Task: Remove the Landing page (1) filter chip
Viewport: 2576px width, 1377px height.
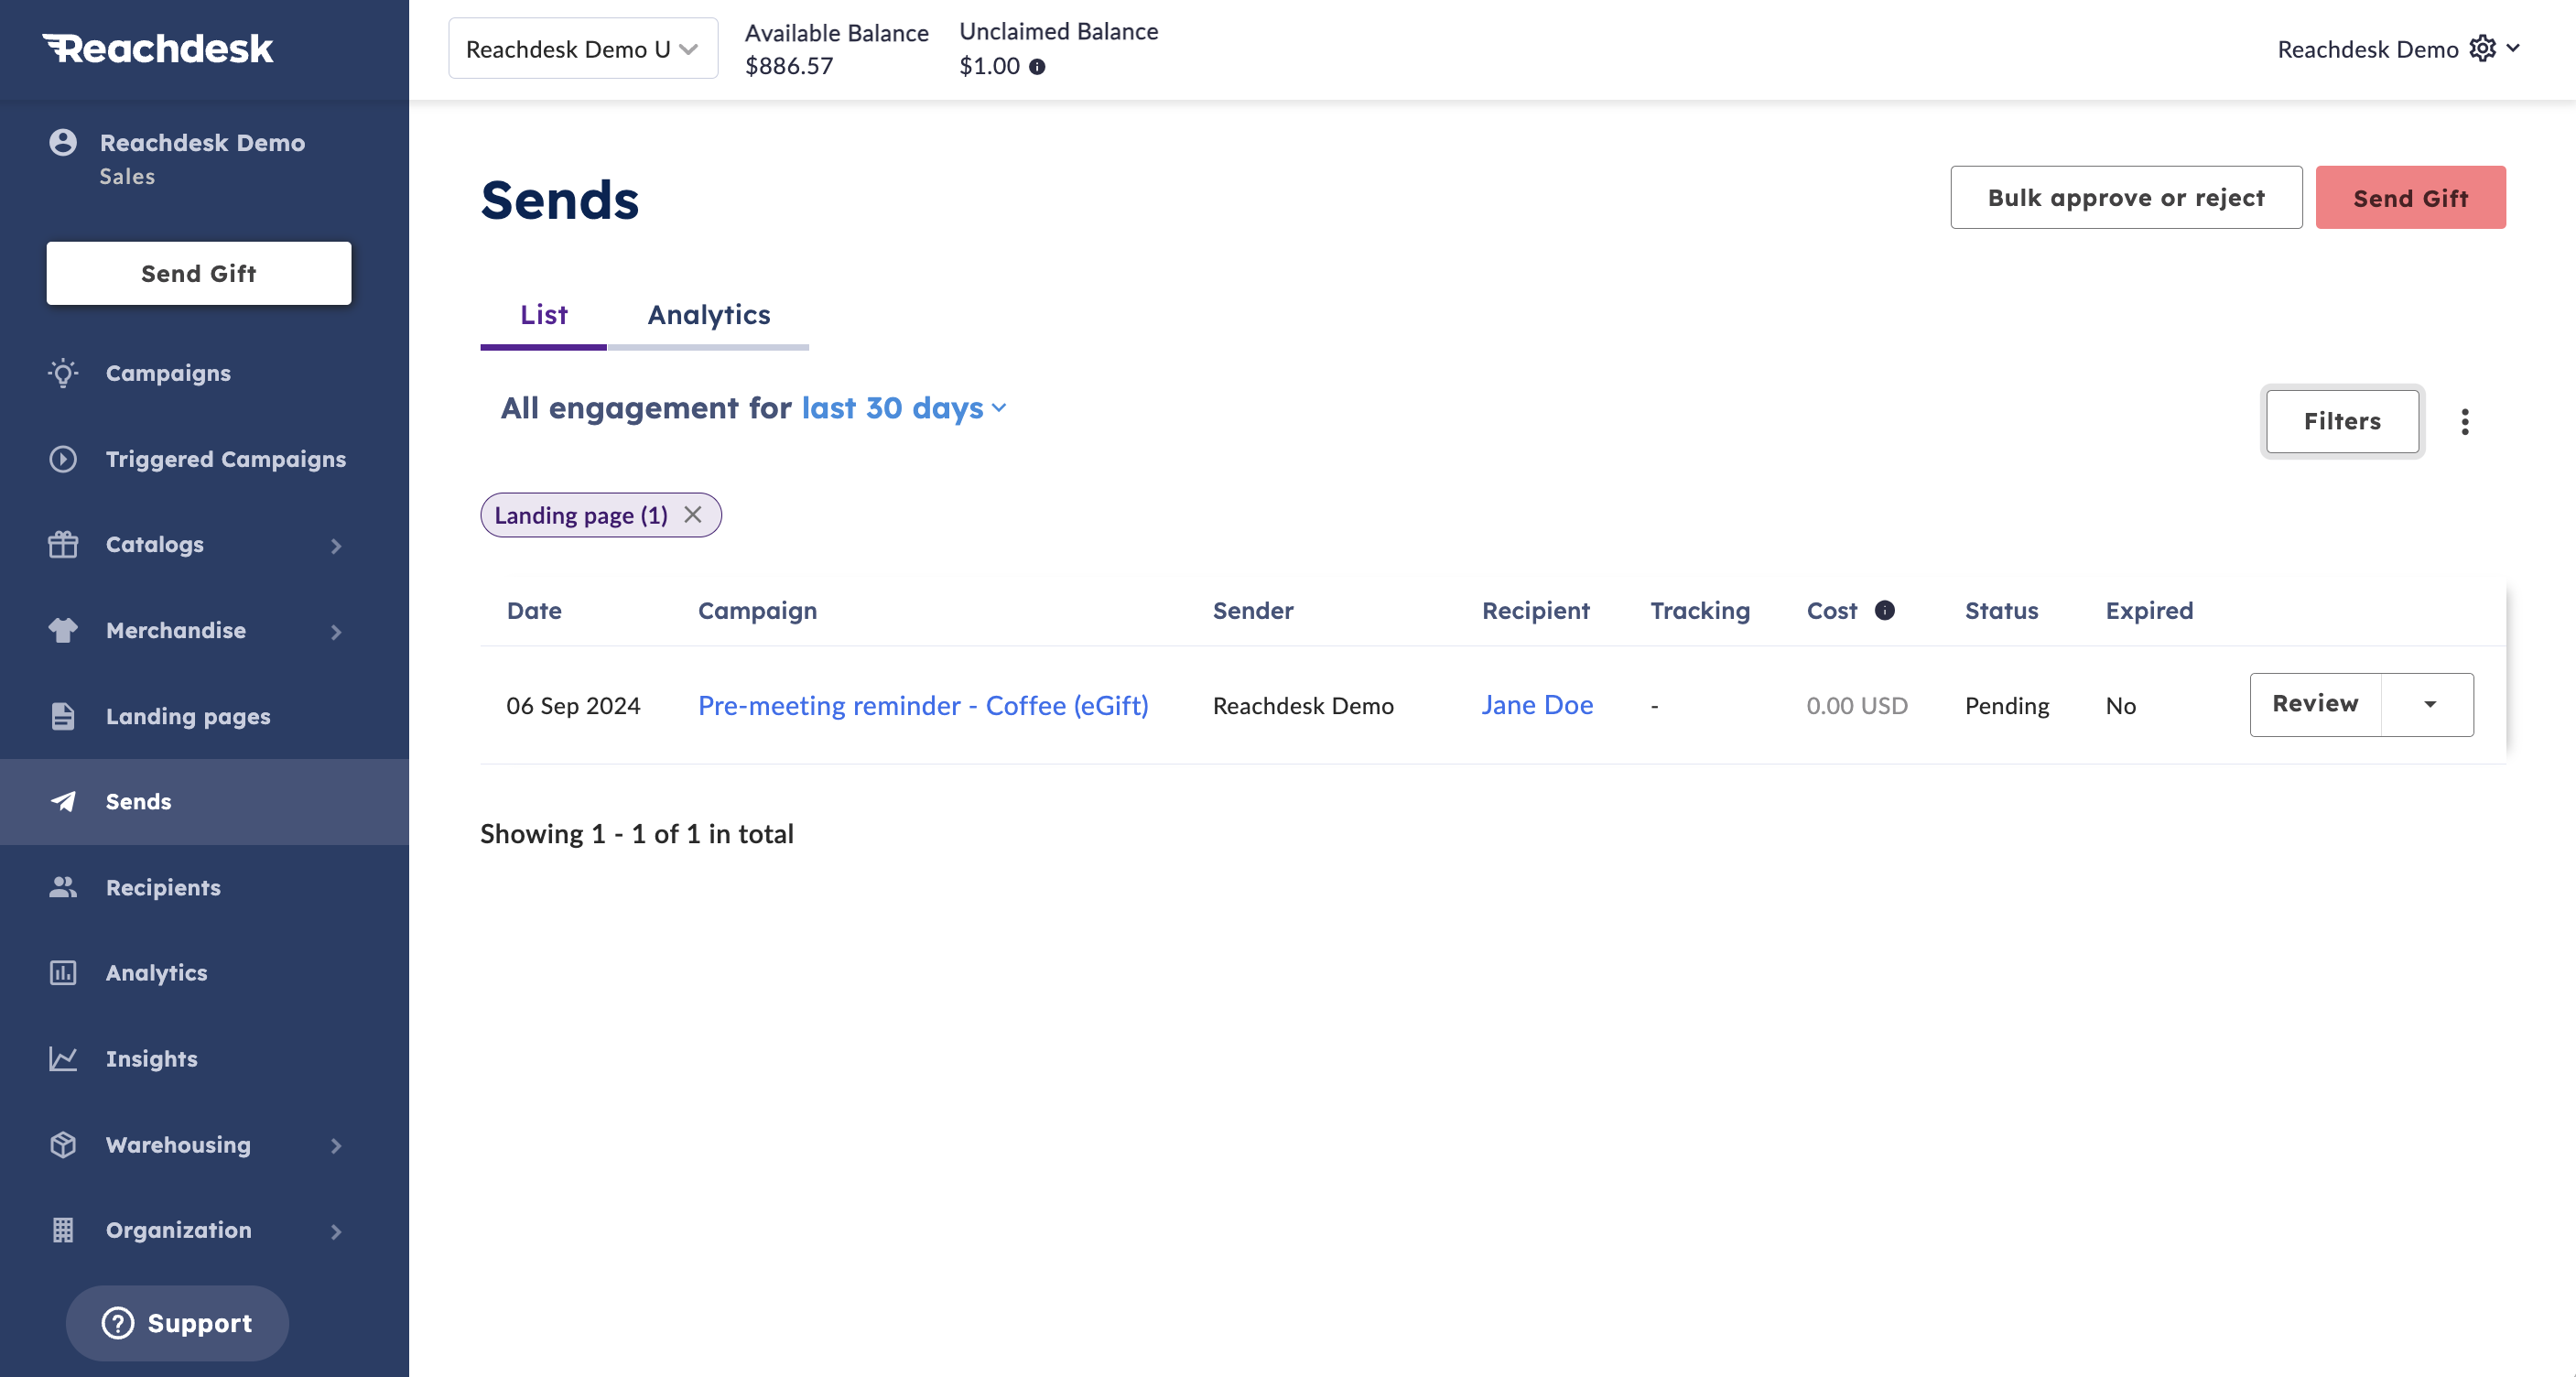Action: (x=693, y=514)
